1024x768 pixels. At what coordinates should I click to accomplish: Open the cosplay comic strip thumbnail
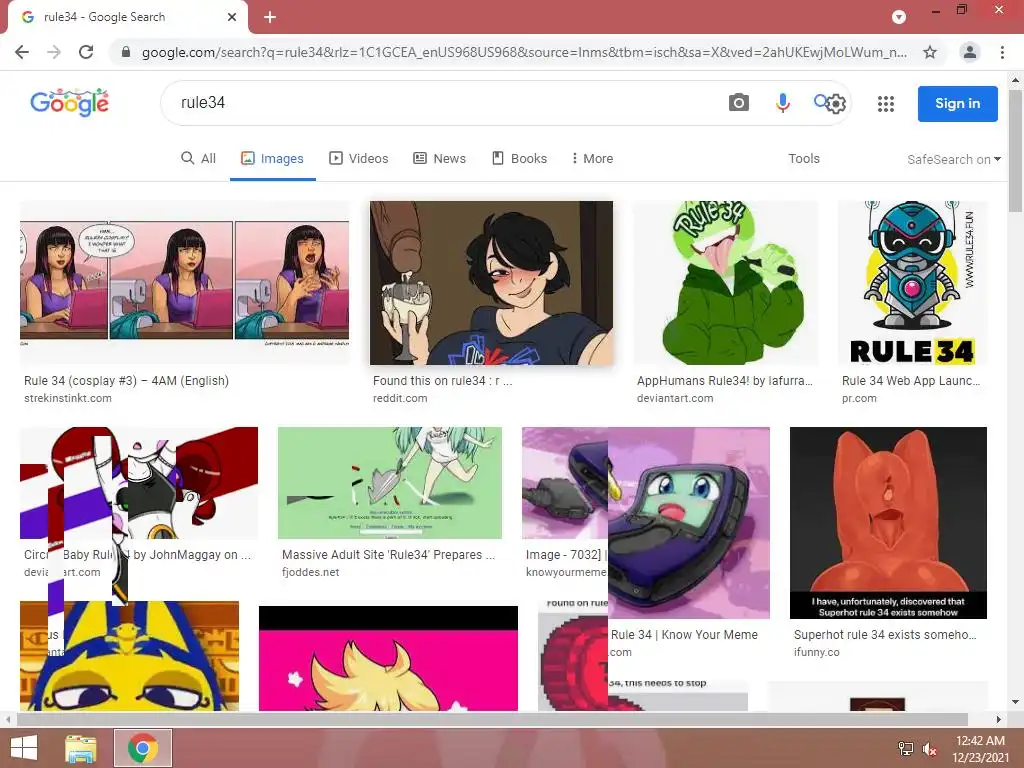click(x=185, y=283)
